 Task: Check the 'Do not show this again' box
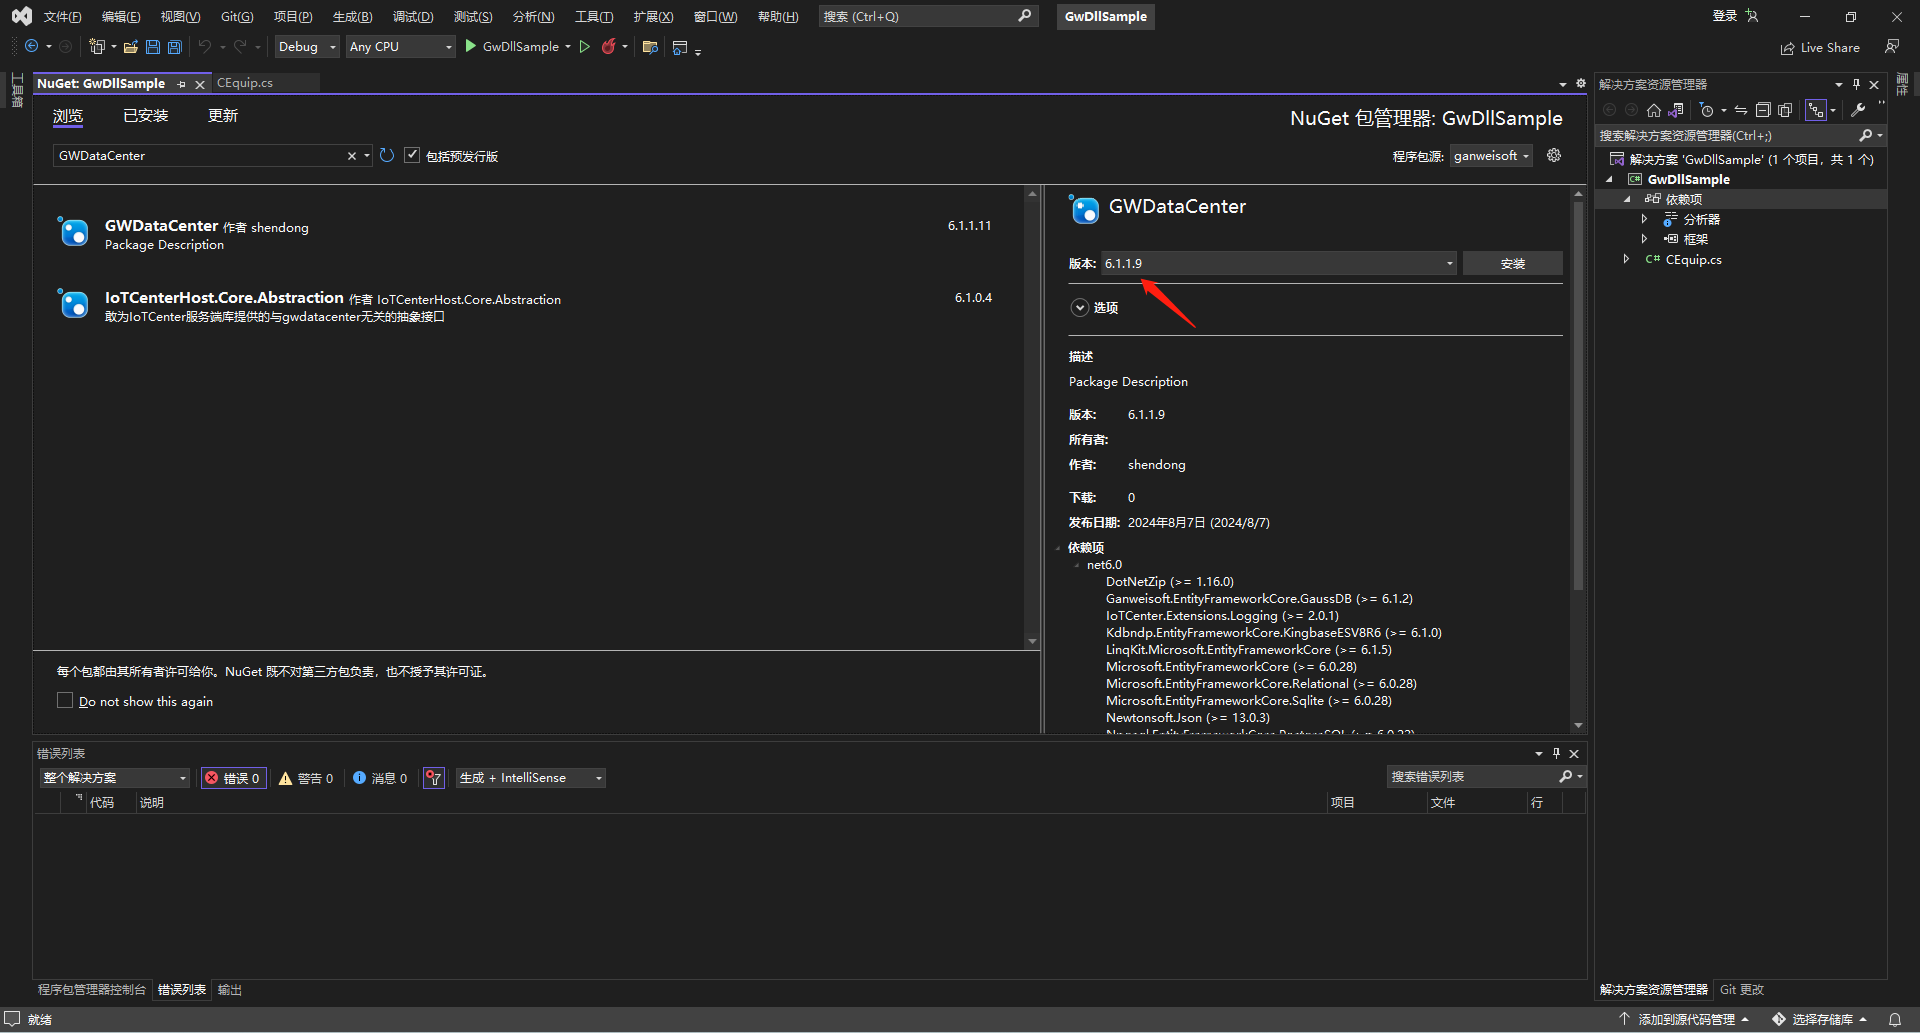(x=65, y=701)
